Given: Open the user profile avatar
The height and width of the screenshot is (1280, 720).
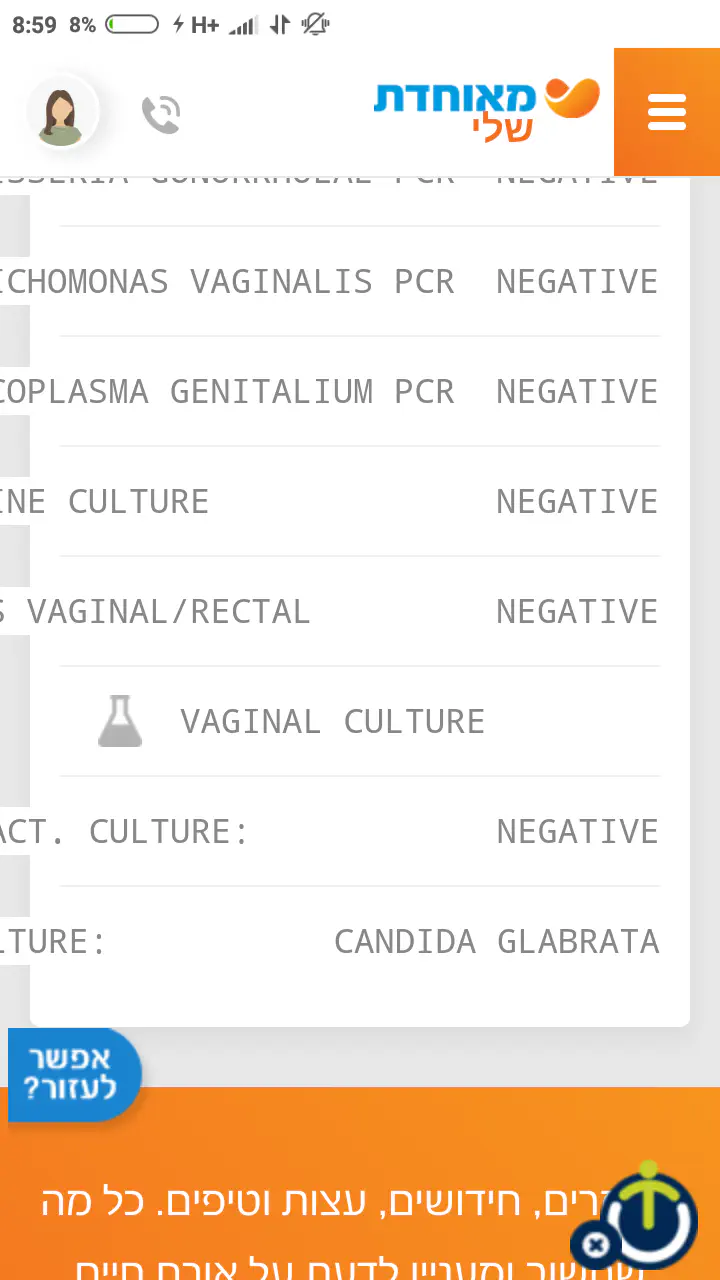Looking at the screenshot, I should [62, 113].
